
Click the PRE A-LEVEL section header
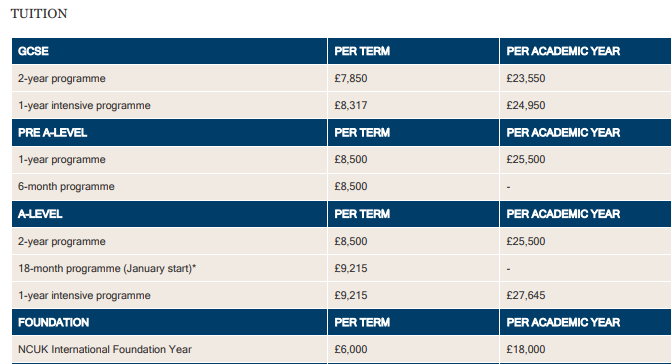pyautogui.click(x=53, y=132)
